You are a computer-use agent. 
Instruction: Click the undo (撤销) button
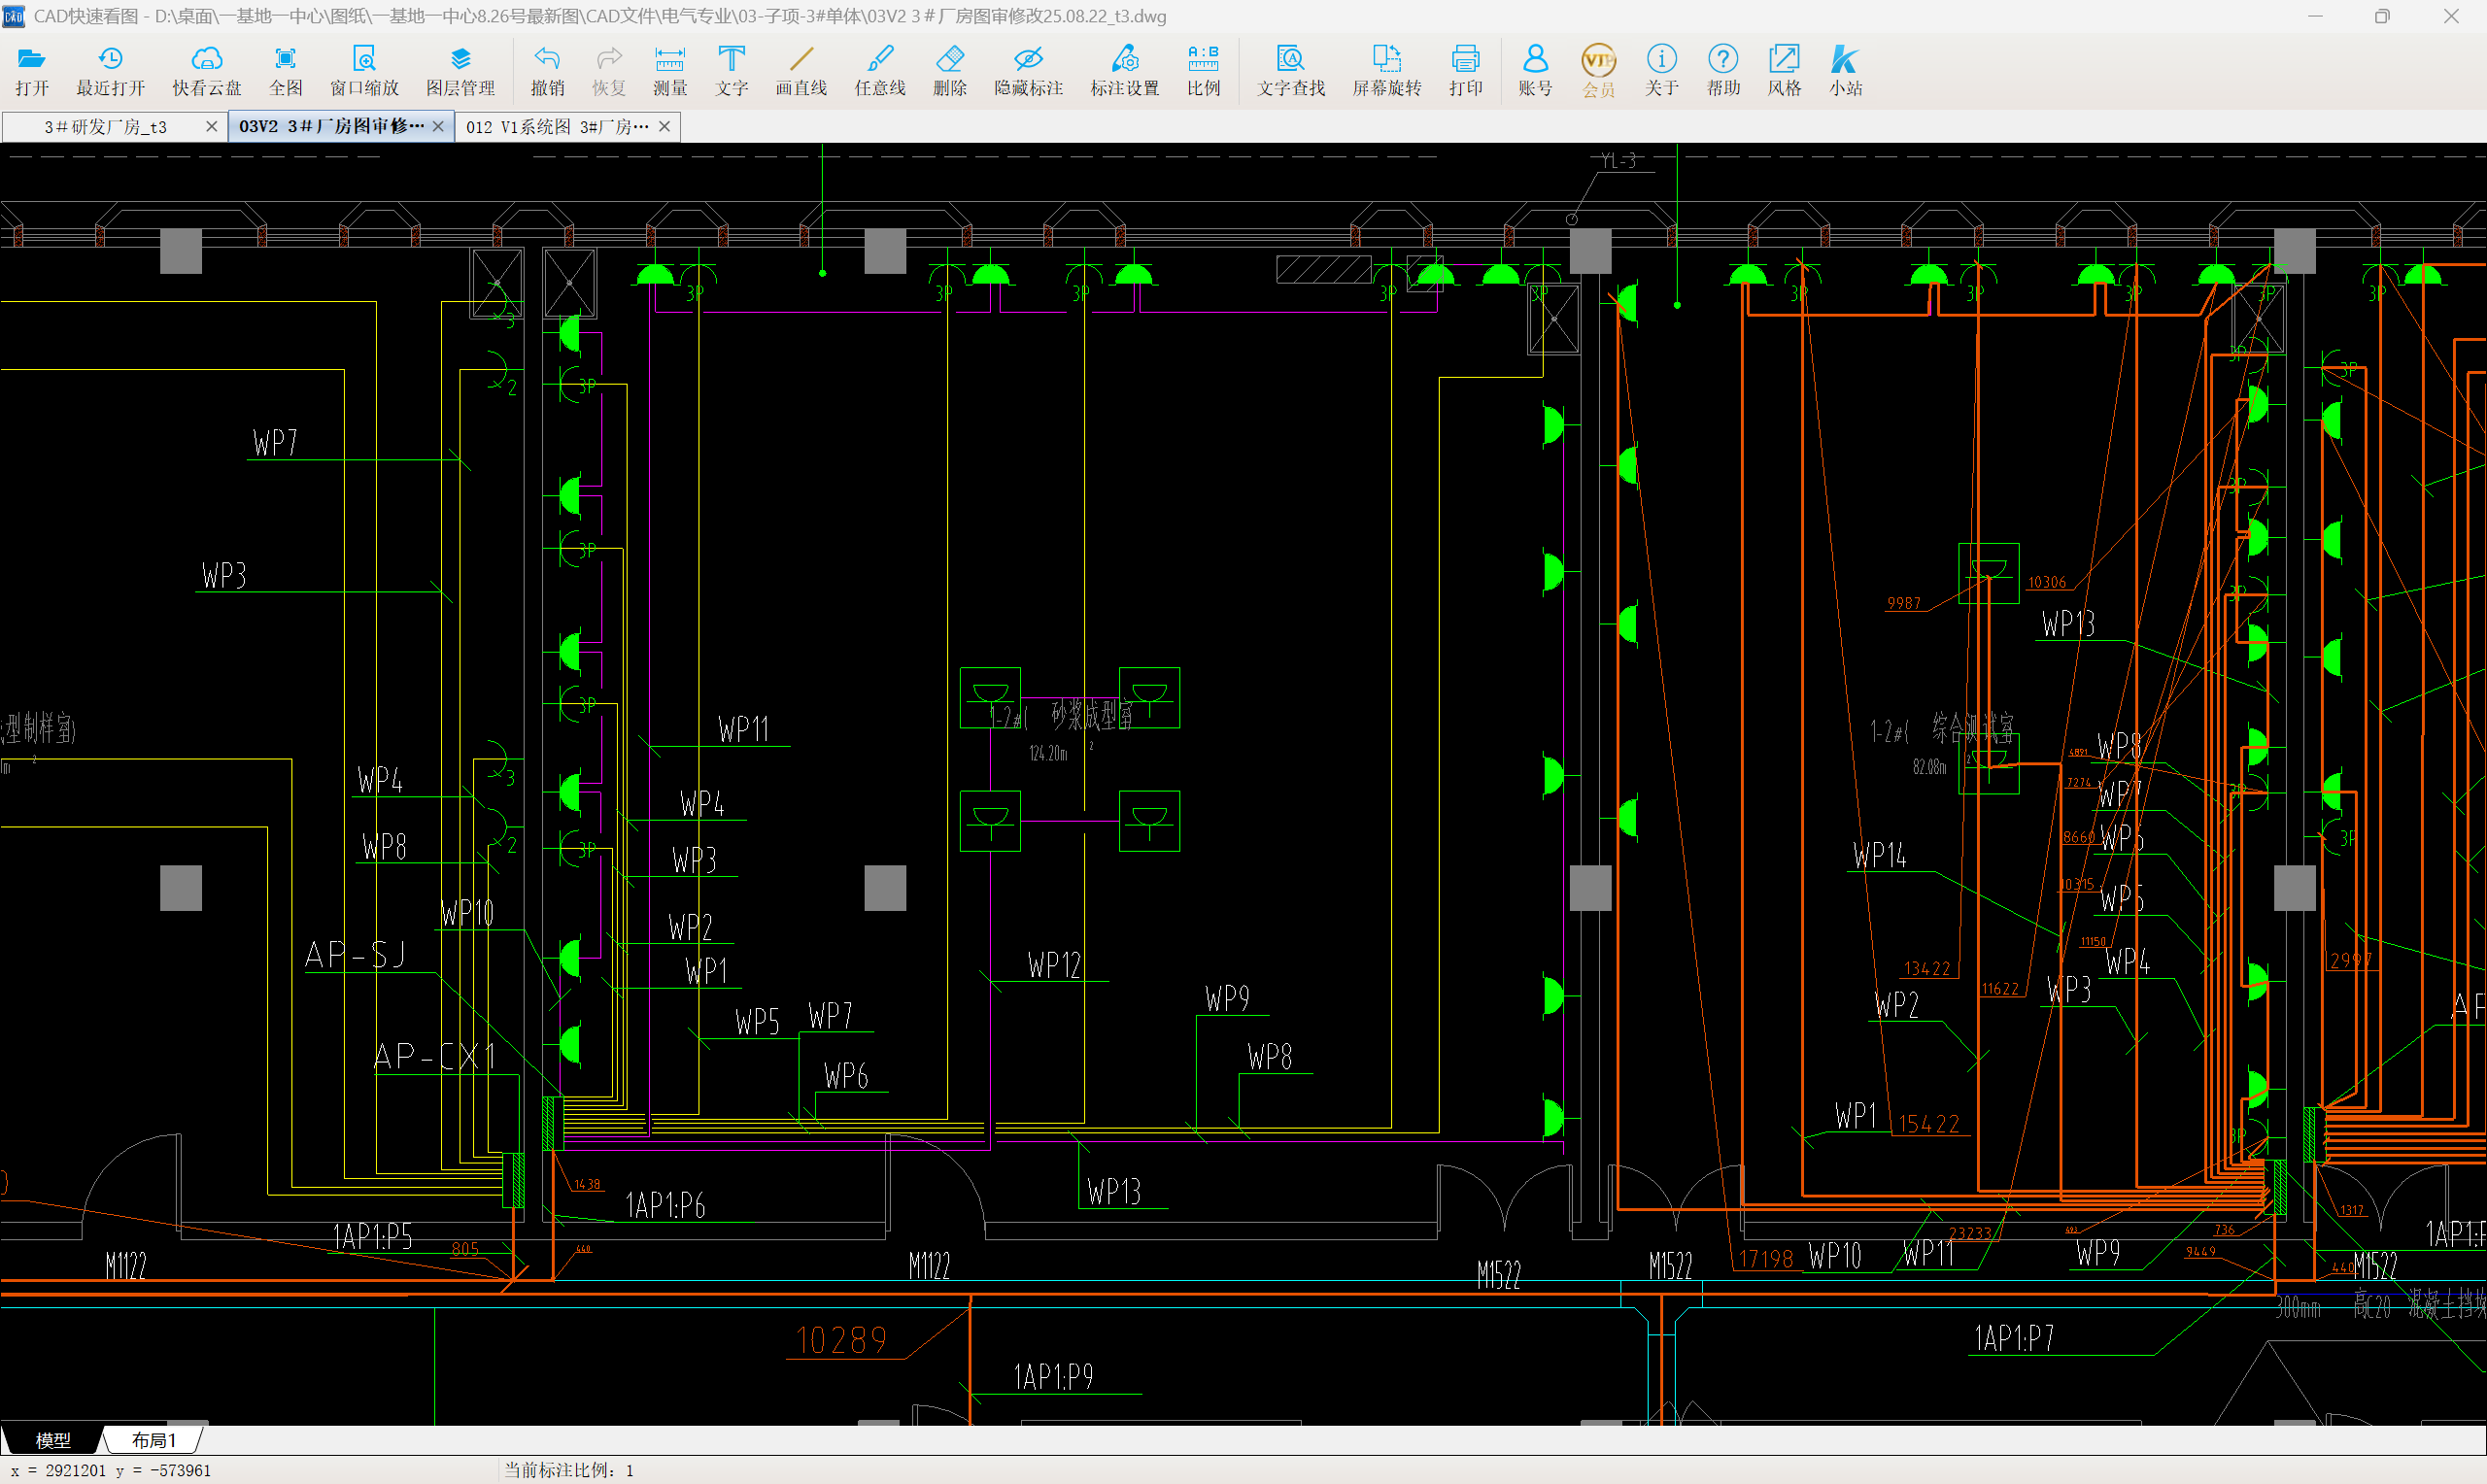pyautogui.click(x=547, y=70)
